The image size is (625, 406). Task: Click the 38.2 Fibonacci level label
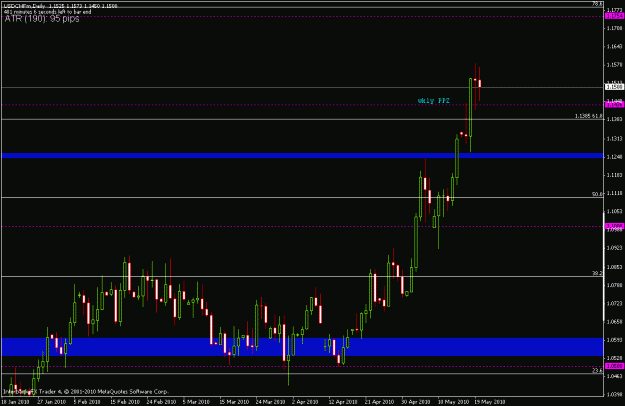597,273
